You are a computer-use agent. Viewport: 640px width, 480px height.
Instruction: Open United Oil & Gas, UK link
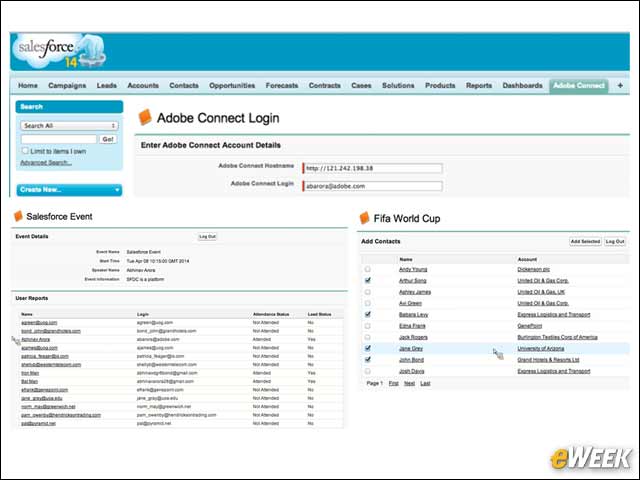coord(541,292)
